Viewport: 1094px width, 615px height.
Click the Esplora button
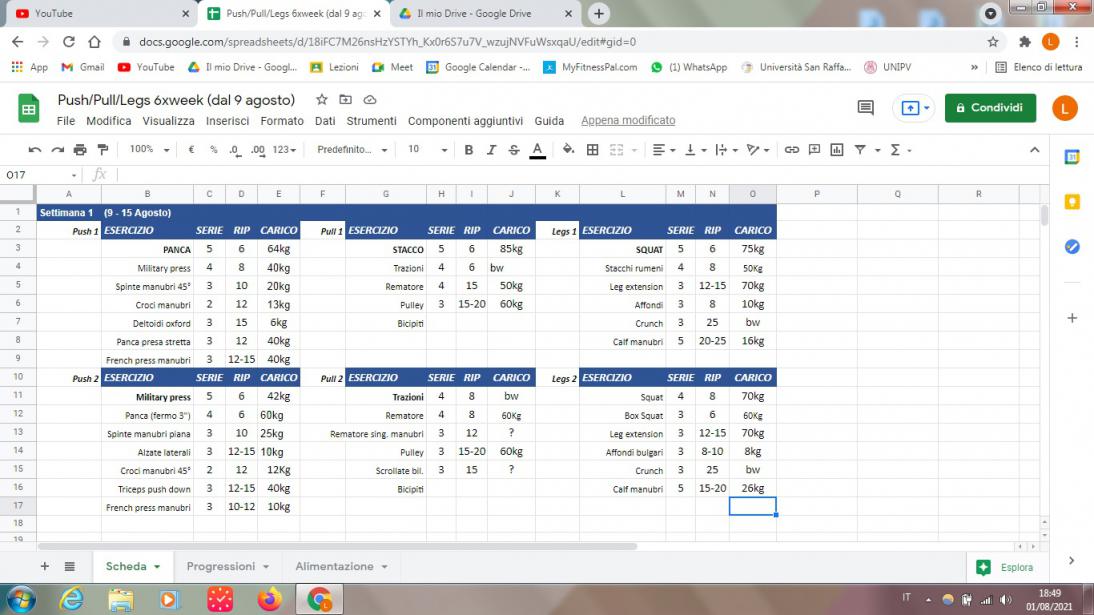click(1005, 568)
